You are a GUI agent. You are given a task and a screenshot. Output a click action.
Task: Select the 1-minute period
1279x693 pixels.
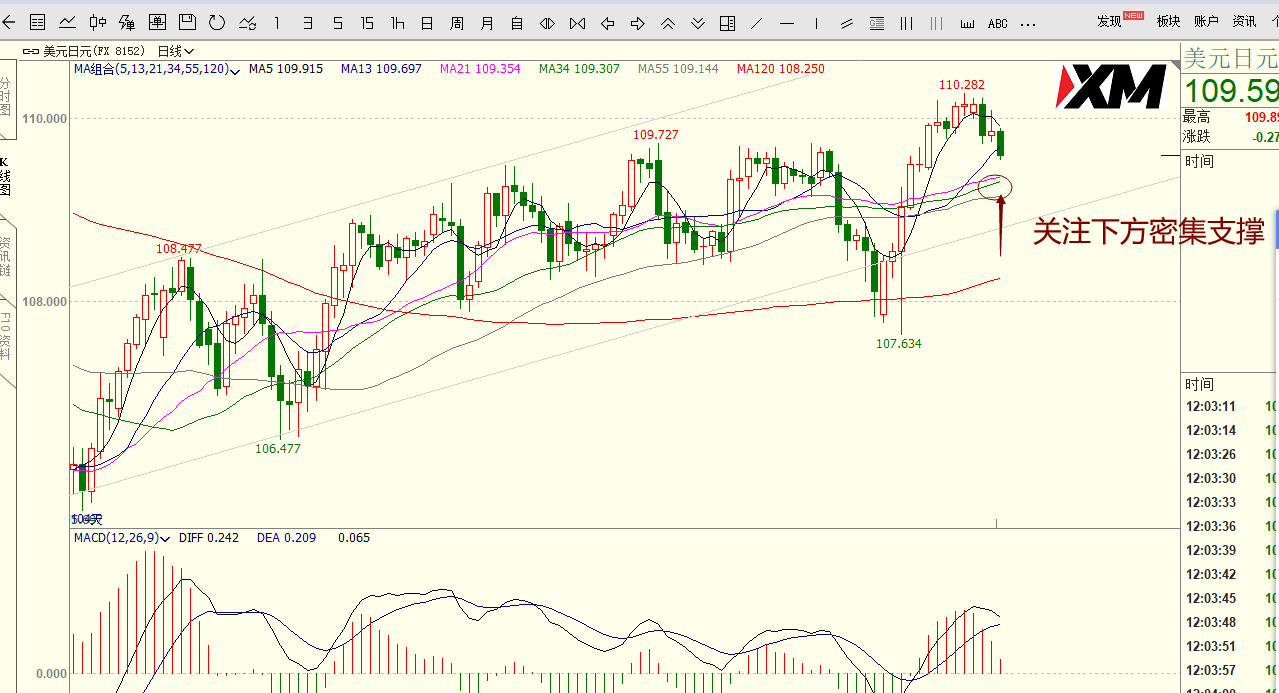pyautogui.click(x=277, y=22)
